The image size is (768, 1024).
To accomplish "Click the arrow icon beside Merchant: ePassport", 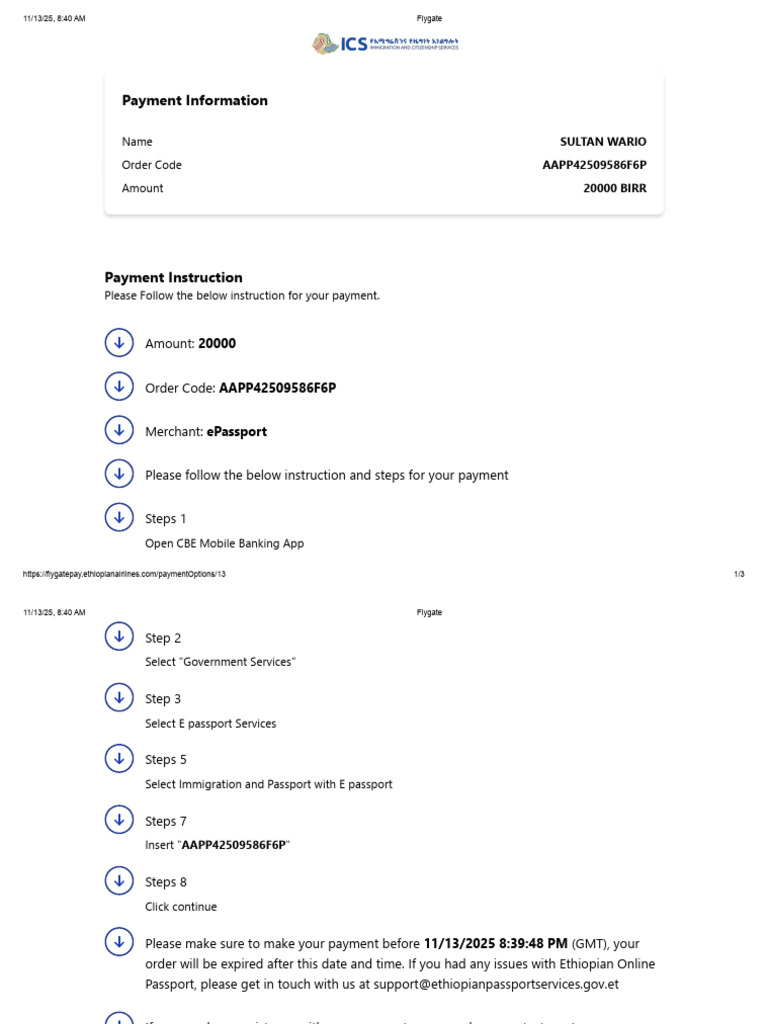I will coord(119,430).
